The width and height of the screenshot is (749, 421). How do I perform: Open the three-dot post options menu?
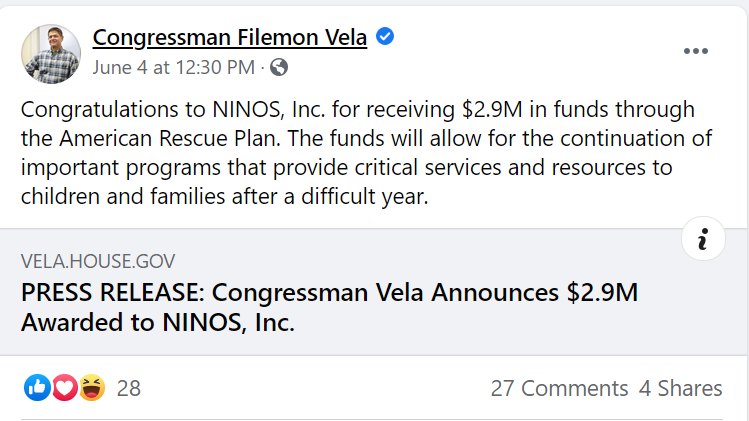point(696,51)
